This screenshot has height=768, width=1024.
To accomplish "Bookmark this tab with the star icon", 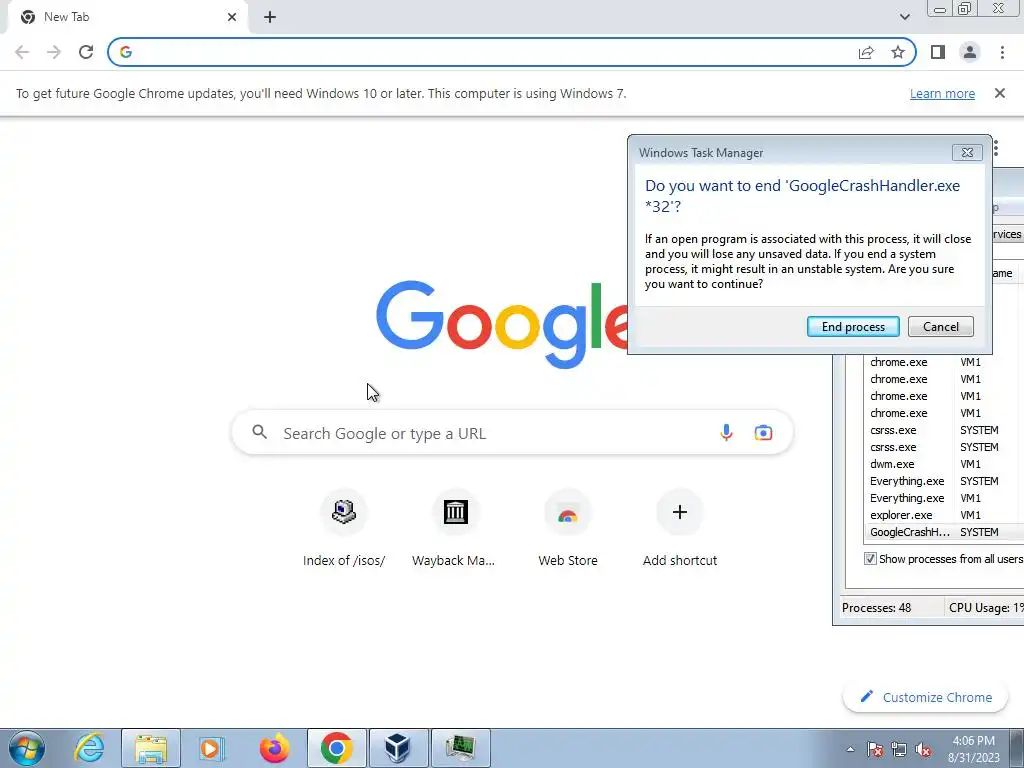I will coord(898,52).
